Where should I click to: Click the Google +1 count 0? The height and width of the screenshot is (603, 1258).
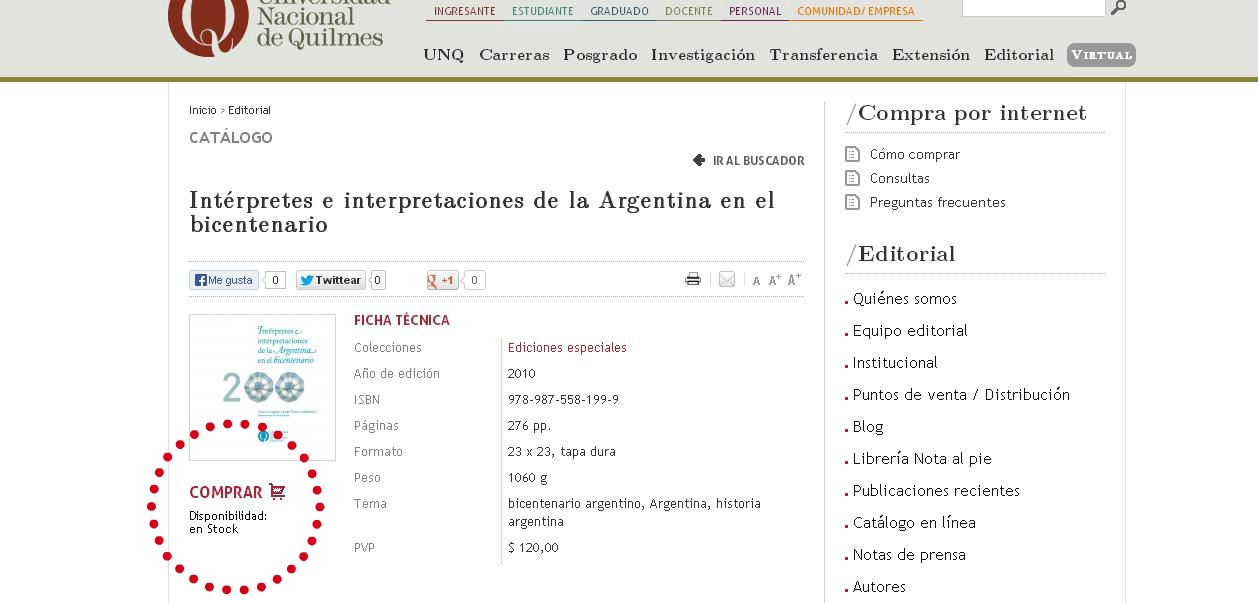[475, 280]
